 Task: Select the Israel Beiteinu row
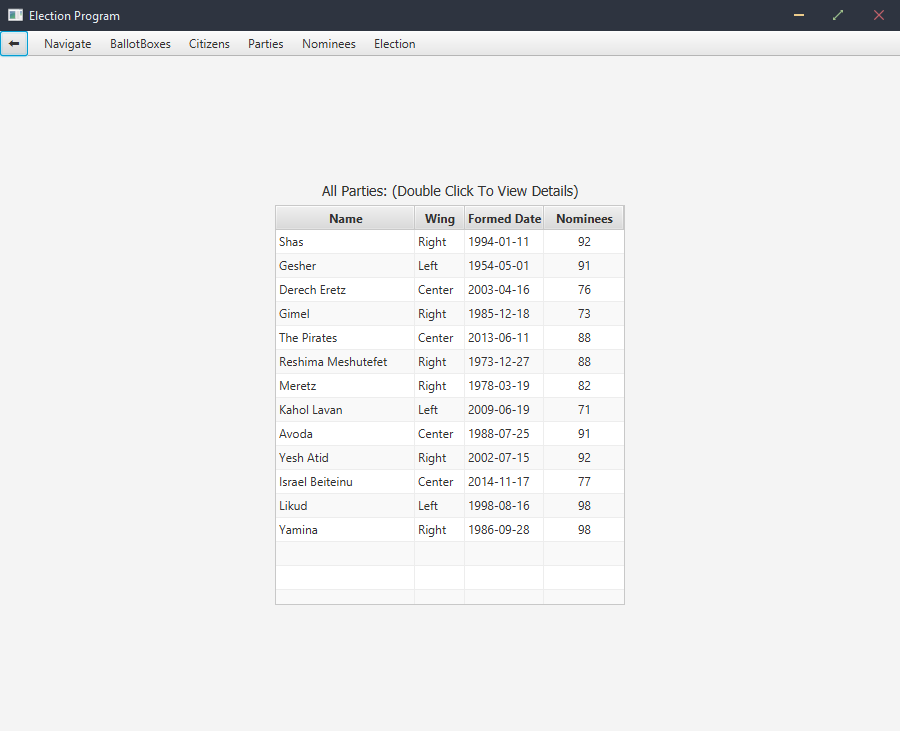click(x=450, y=482)
